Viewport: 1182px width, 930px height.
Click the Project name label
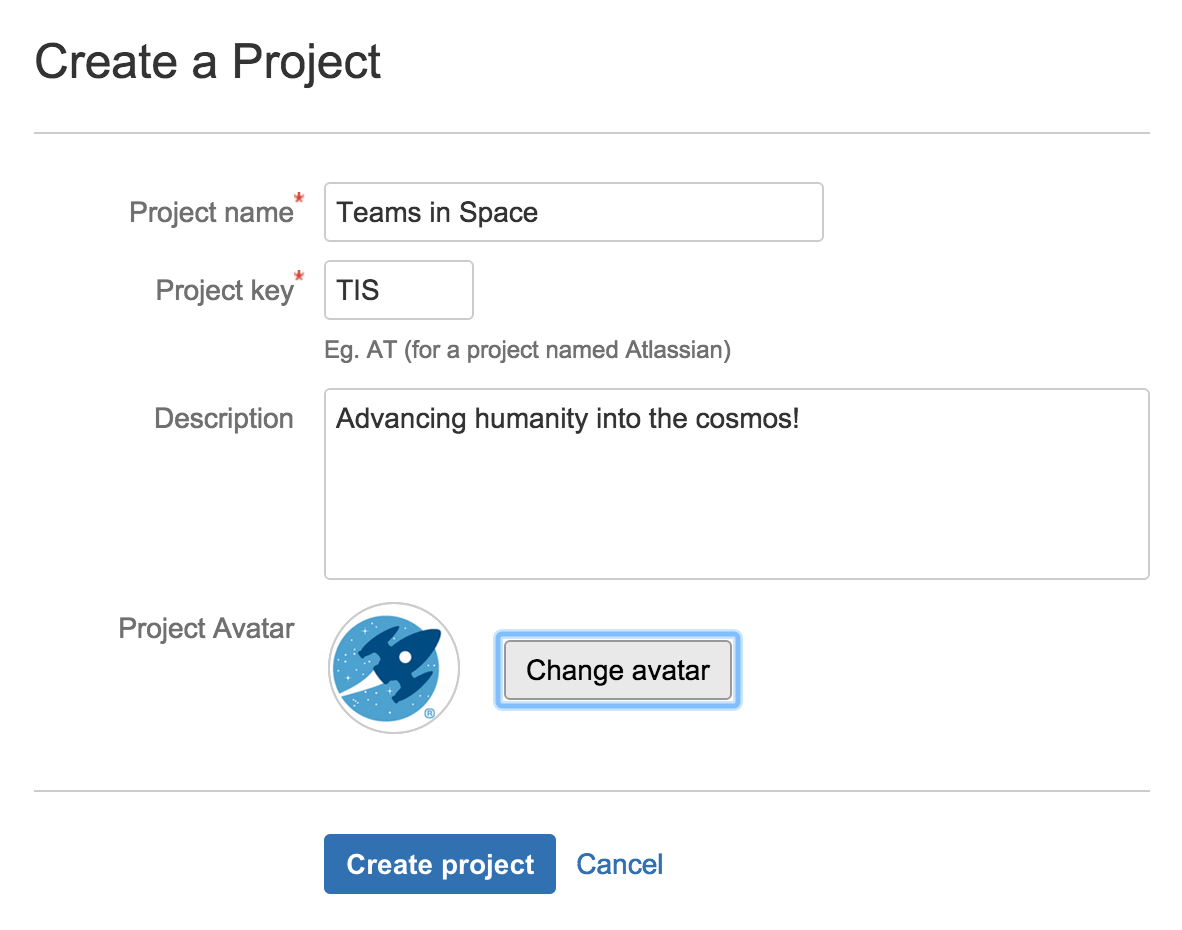click(x=211, y=213)
